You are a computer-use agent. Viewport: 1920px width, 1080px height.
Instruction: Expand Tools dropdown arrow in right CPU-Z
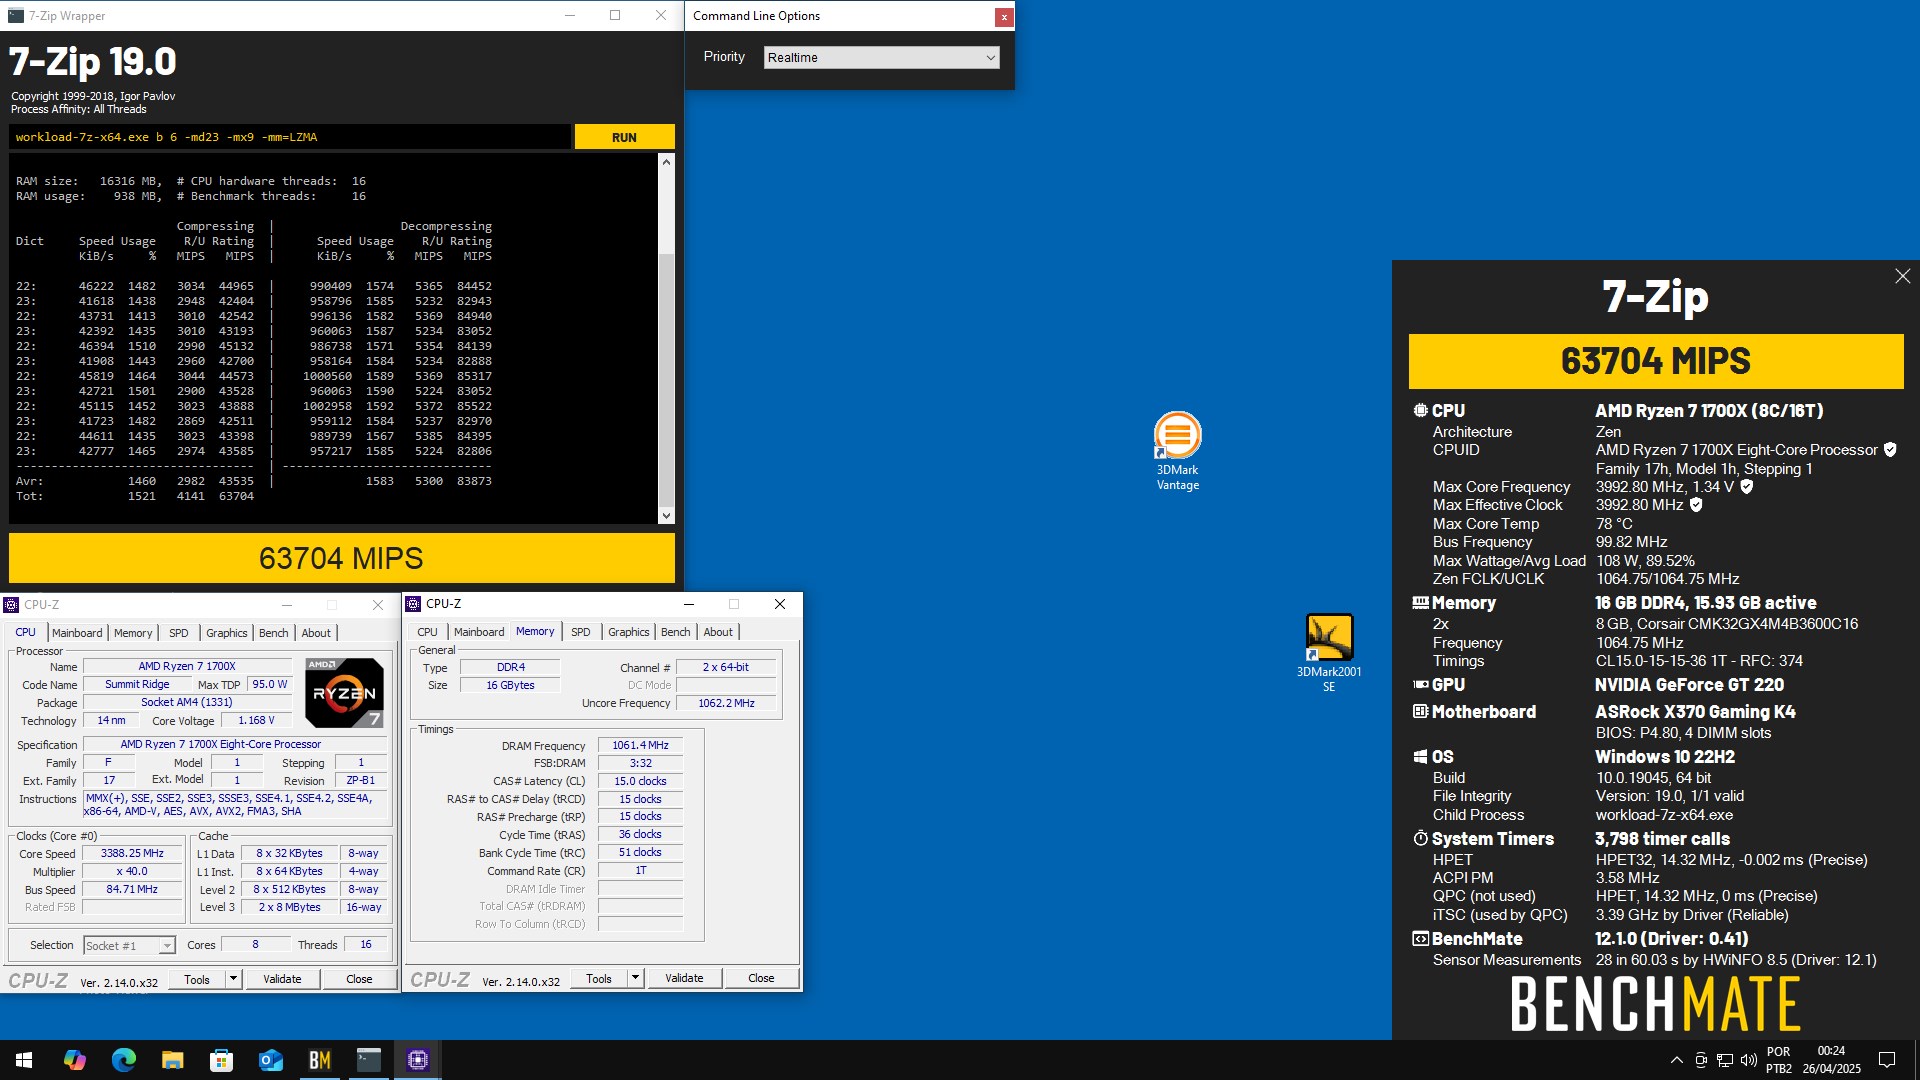click(x=635, y=978)
